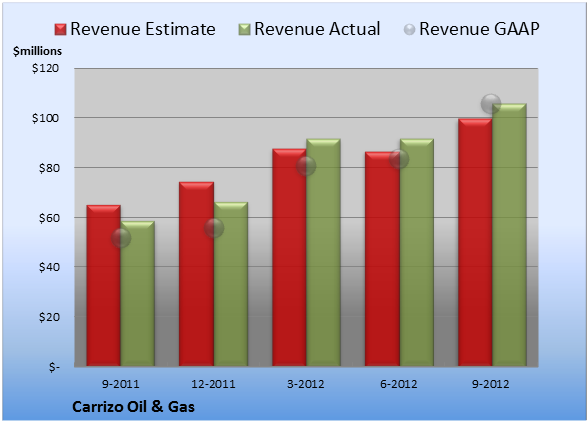
Task: Click the '12-2011' quarter label
Action: click(x=213, y=384)
